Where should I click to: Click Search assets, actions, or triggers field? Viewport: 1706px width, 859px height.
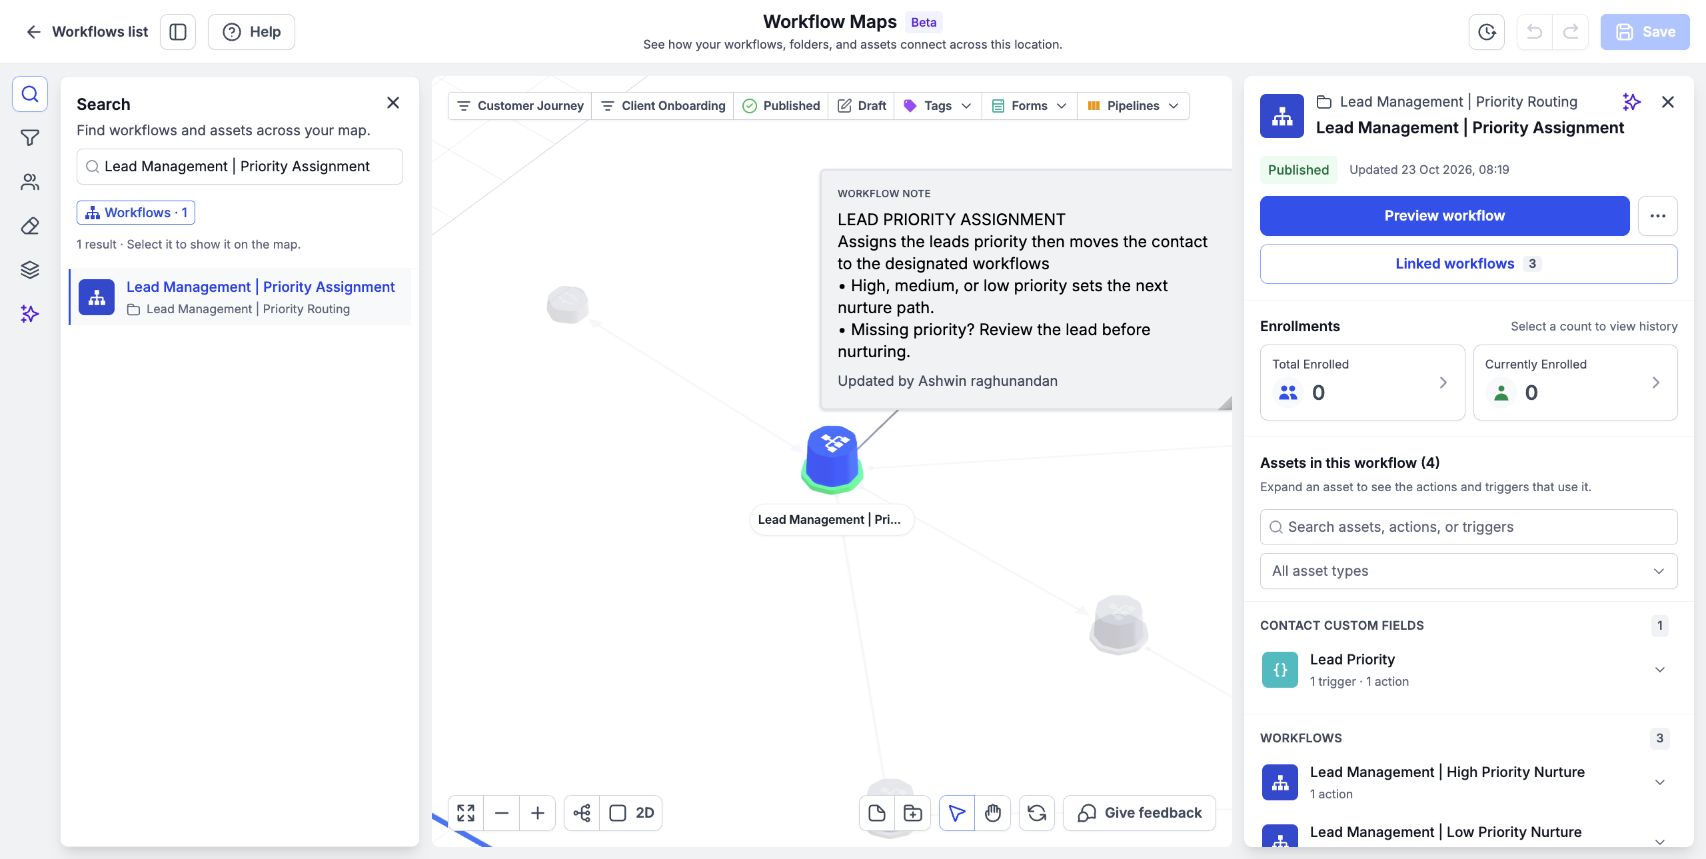click(x=1468, y=527)
